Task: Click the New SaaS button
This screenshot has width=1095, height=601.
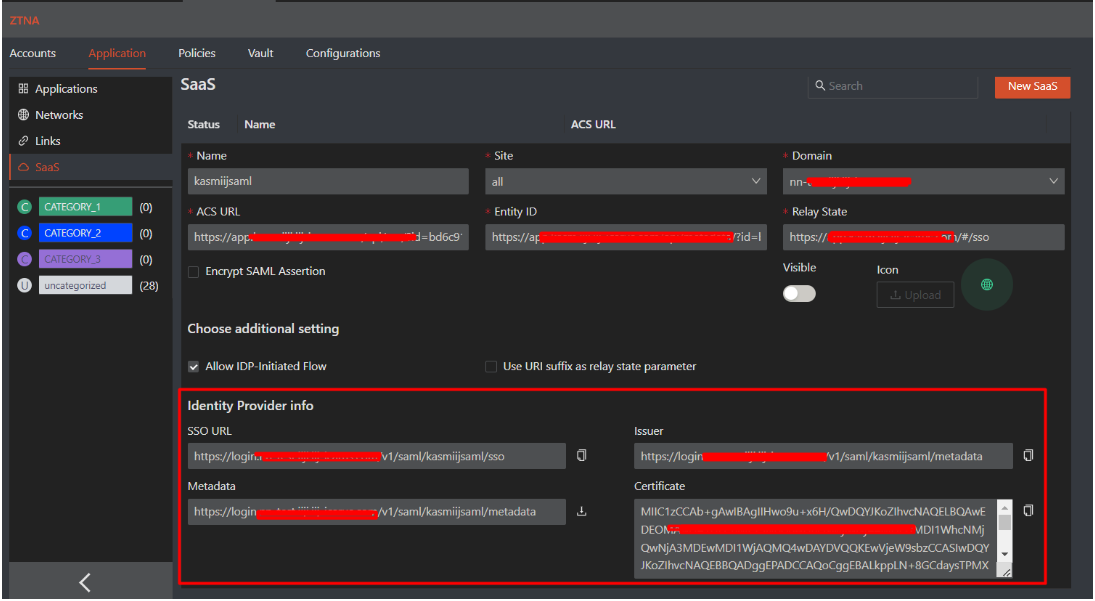Action: click(1032, 87)
